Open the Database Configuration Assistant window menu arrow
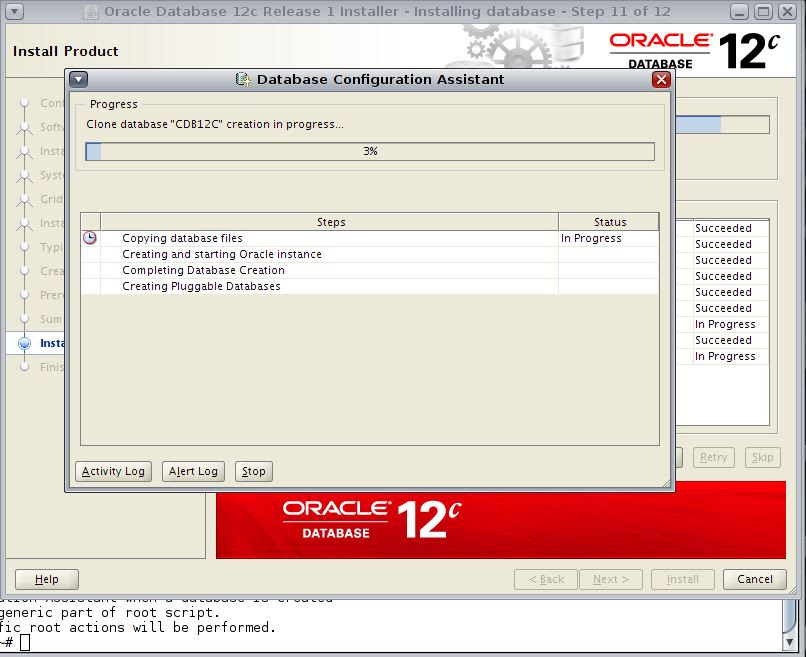Screen dimensions: 806x657 pos(79,80)
